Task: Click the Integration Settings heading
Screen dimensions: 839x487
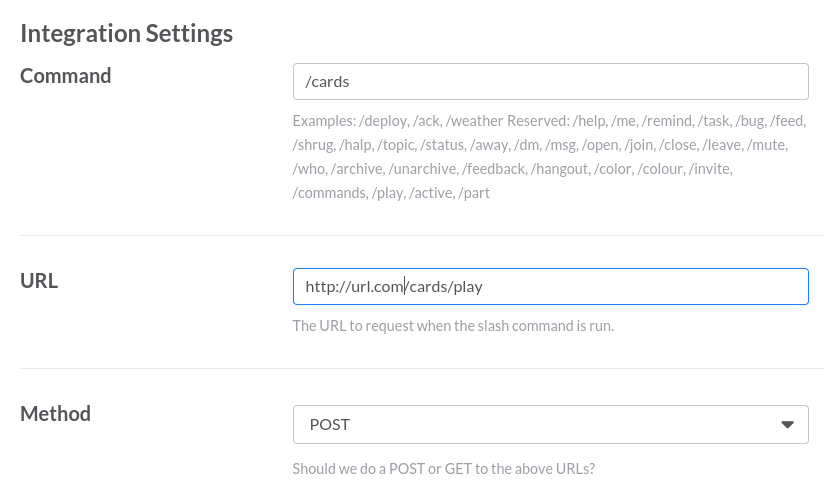Action: (126, 33)
